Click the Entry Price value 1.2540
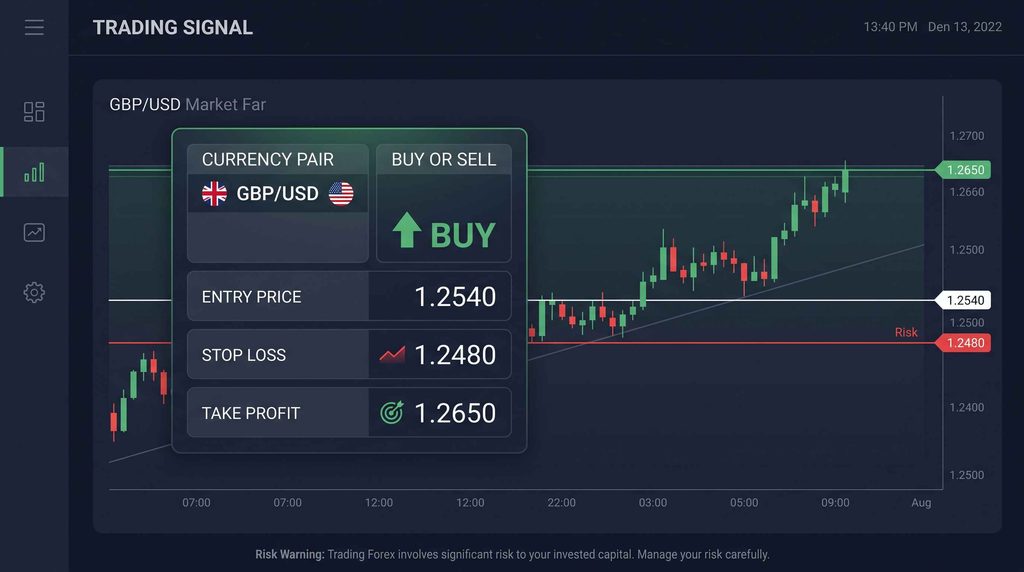The width and height of the screenshot is (1024, 572). (455, 297)
